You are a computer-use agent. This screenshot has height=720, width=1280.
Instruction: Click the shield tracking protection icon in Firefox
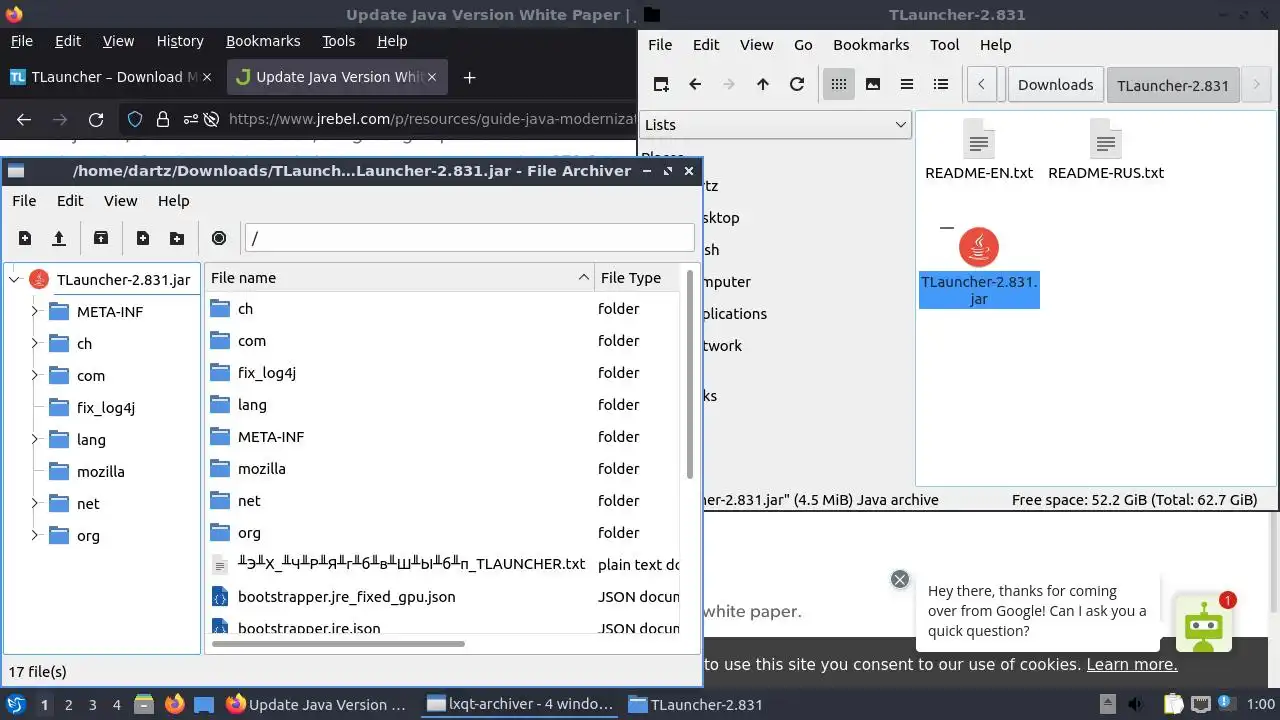135,119
